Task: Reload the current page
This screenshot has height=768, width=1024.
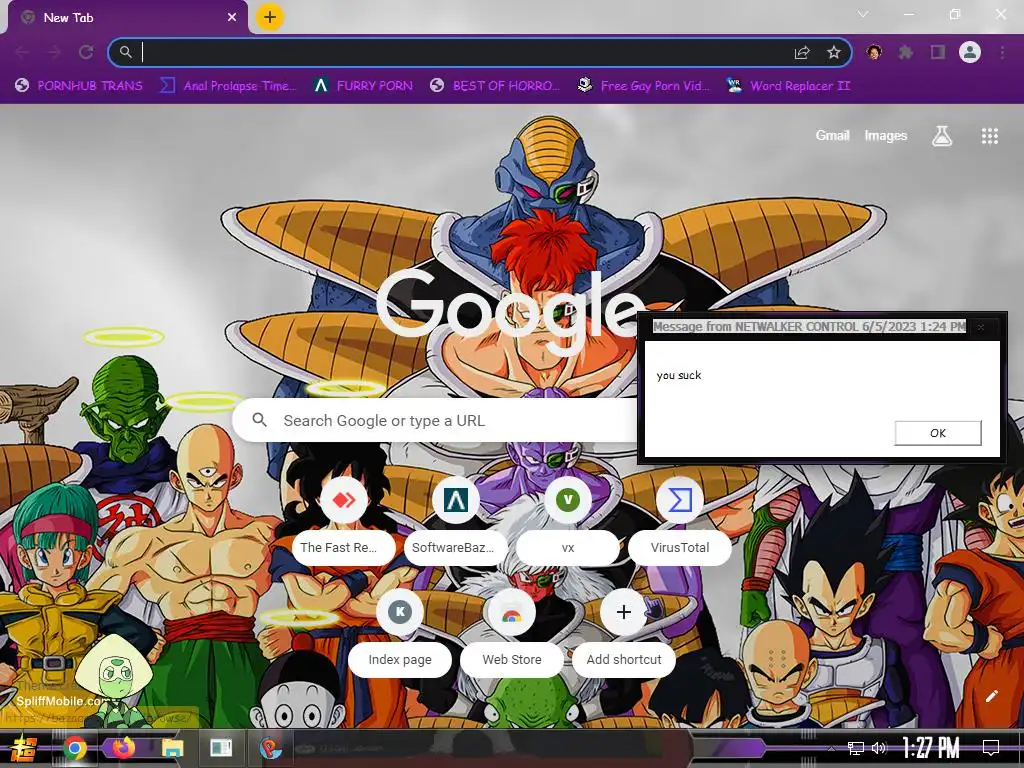Action: (x=86, y=52)
